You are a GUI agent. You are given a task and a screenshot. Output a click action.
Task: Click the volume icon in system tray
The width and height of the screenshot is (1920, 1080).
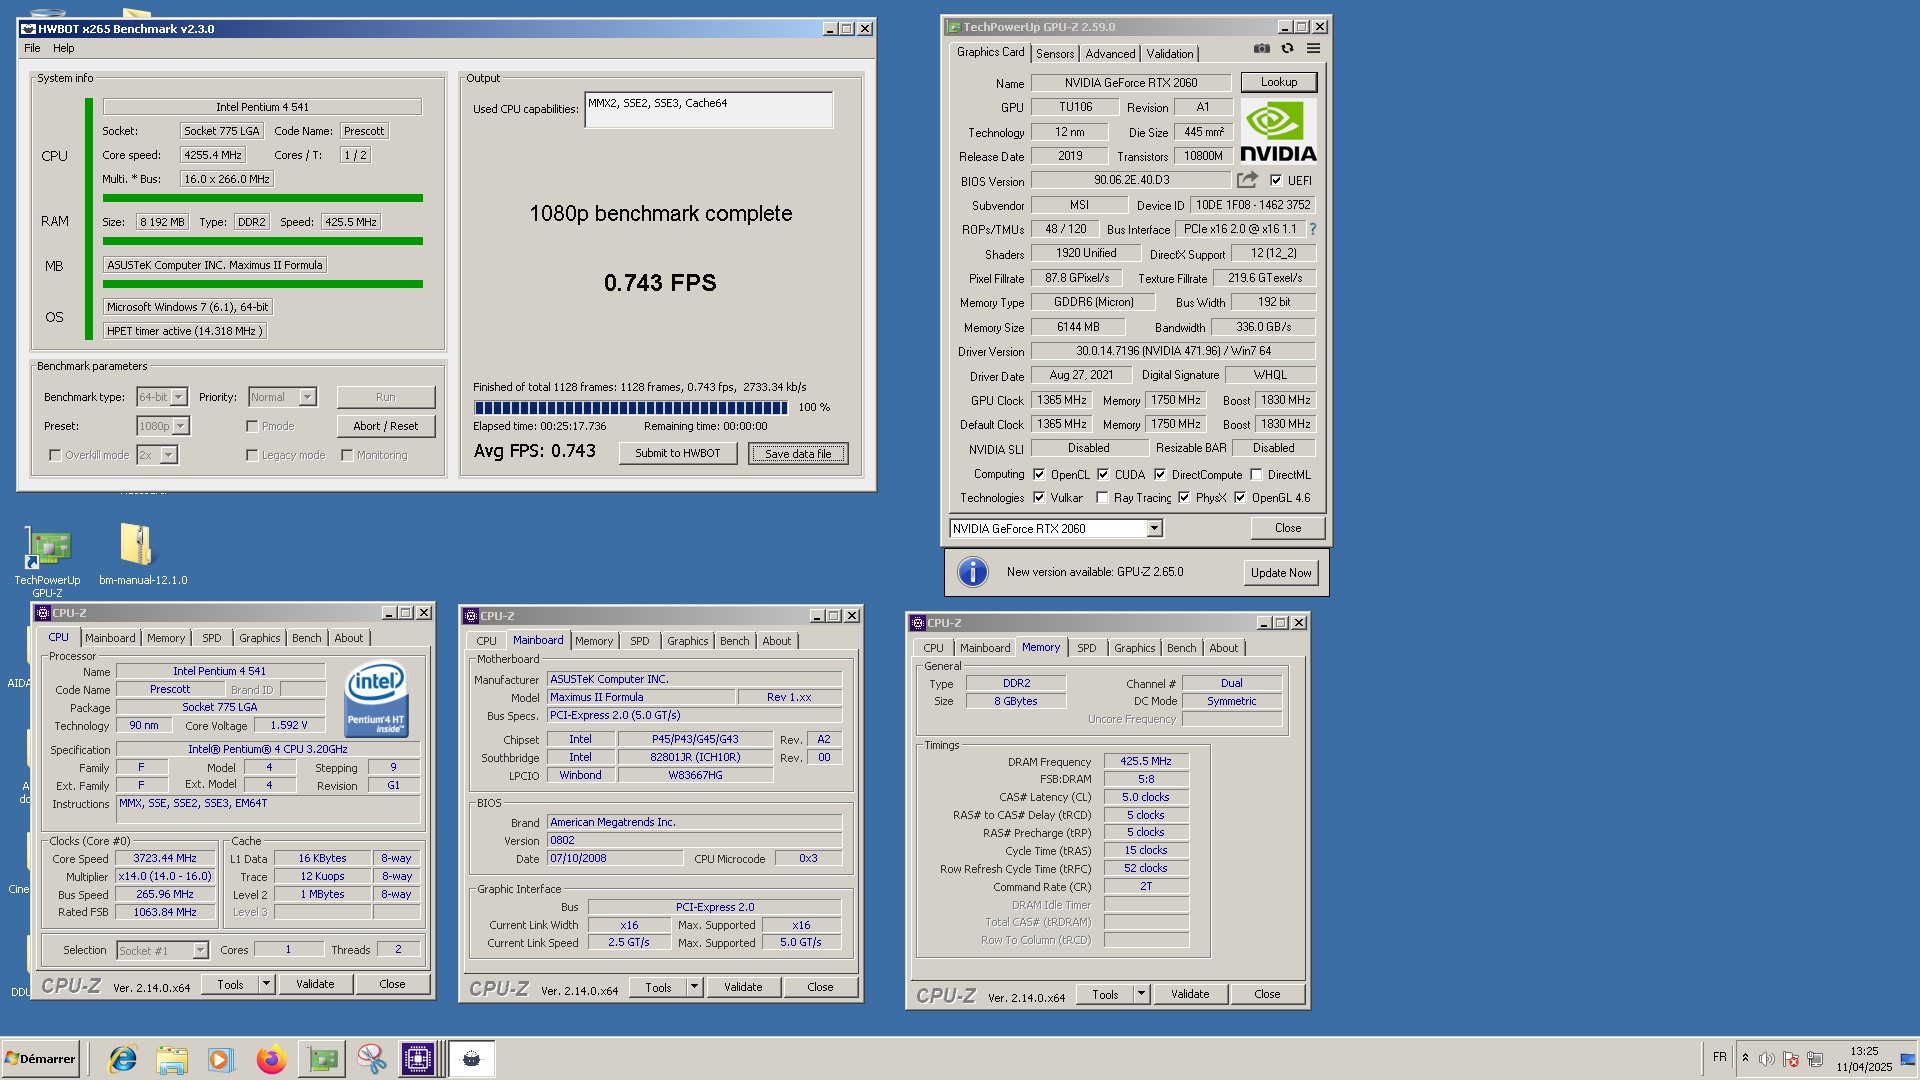1767,1059
